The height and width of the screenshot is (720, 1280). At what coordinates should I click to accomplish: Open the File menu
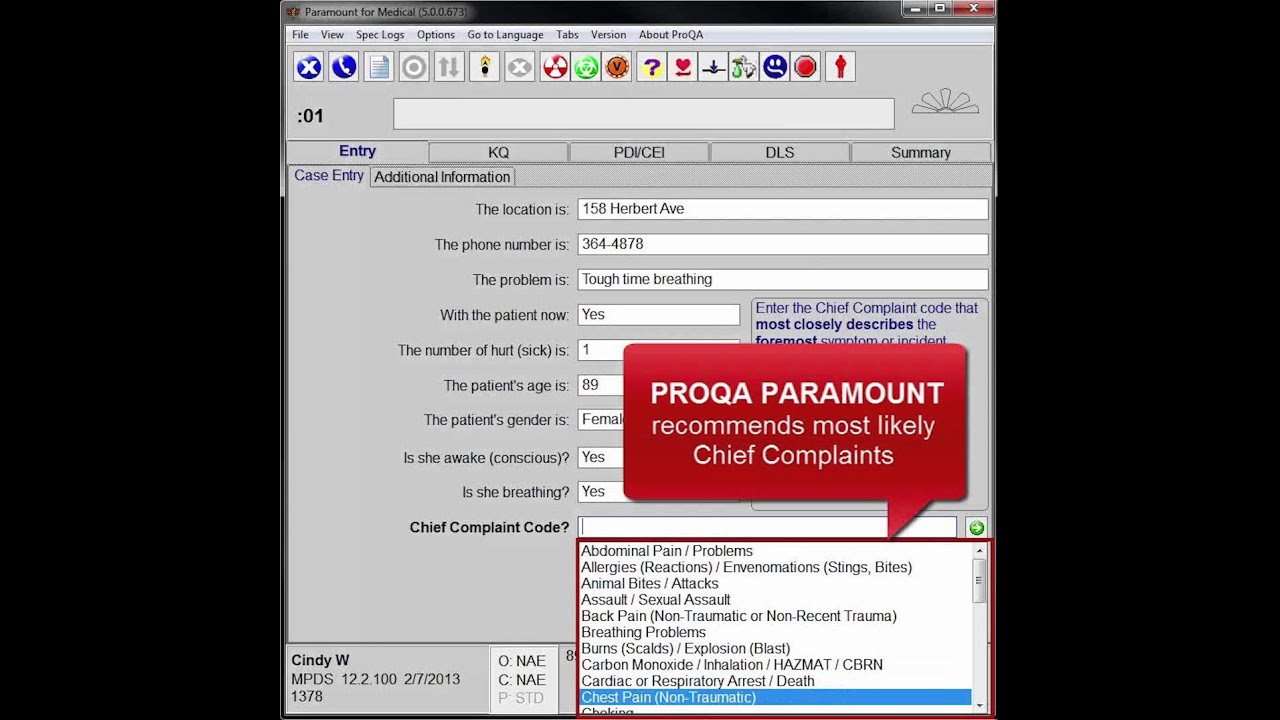point(300,35)
